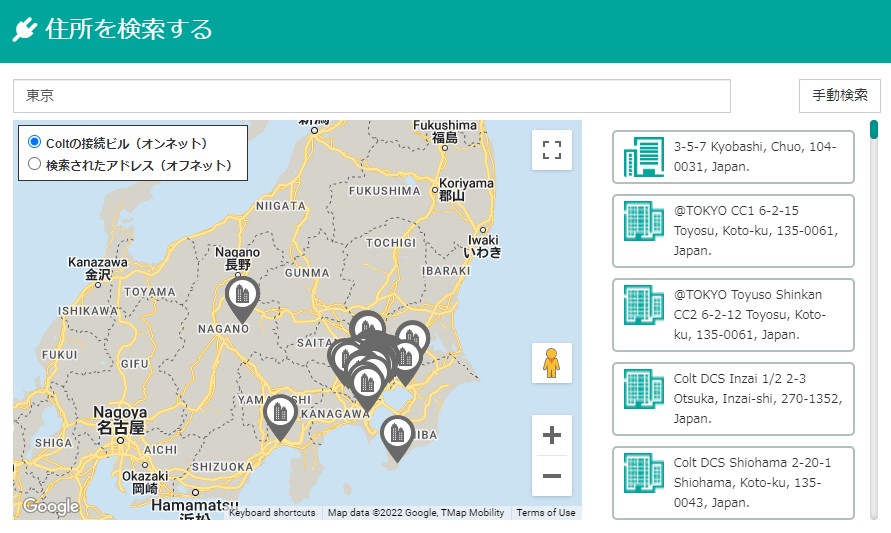Click the TOYAMA prefecture label
Screen dimensions: 891x533
150,292
